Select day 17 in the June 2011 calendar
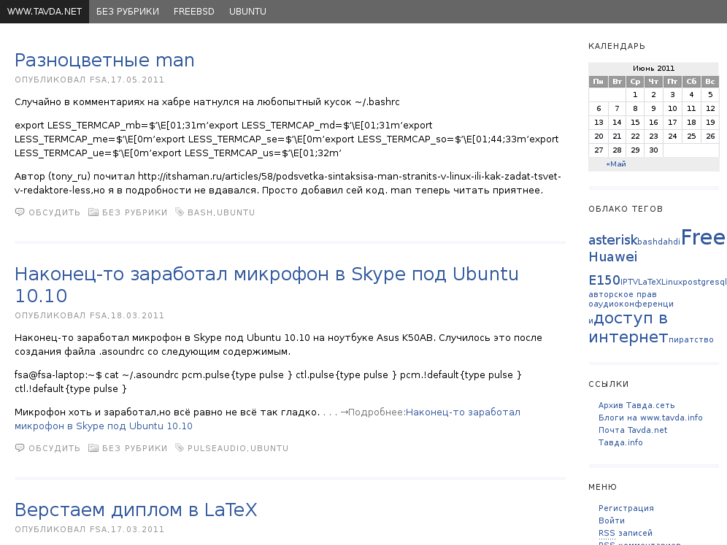Image resolution: width=727 pixels, height=545 pixels. pos(672,122)
